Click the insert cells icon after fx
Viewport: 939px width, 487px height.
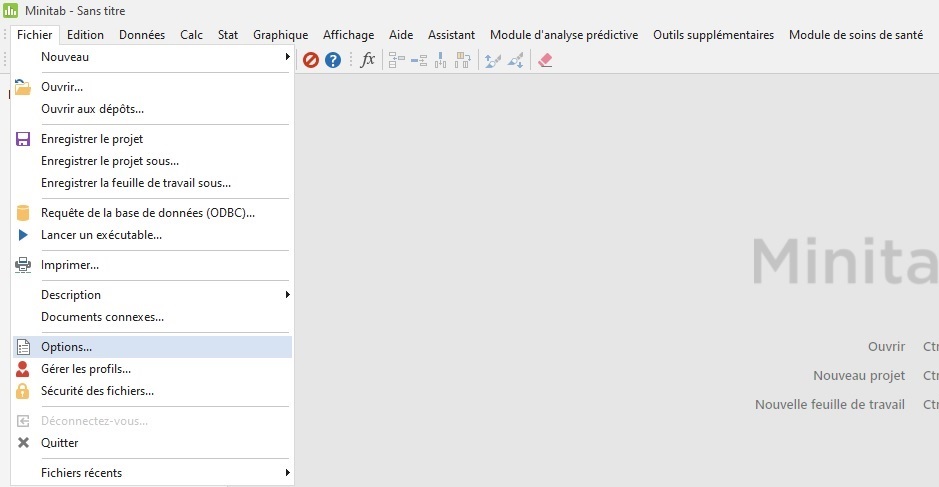pyautogui.click(x=396, y=60)
